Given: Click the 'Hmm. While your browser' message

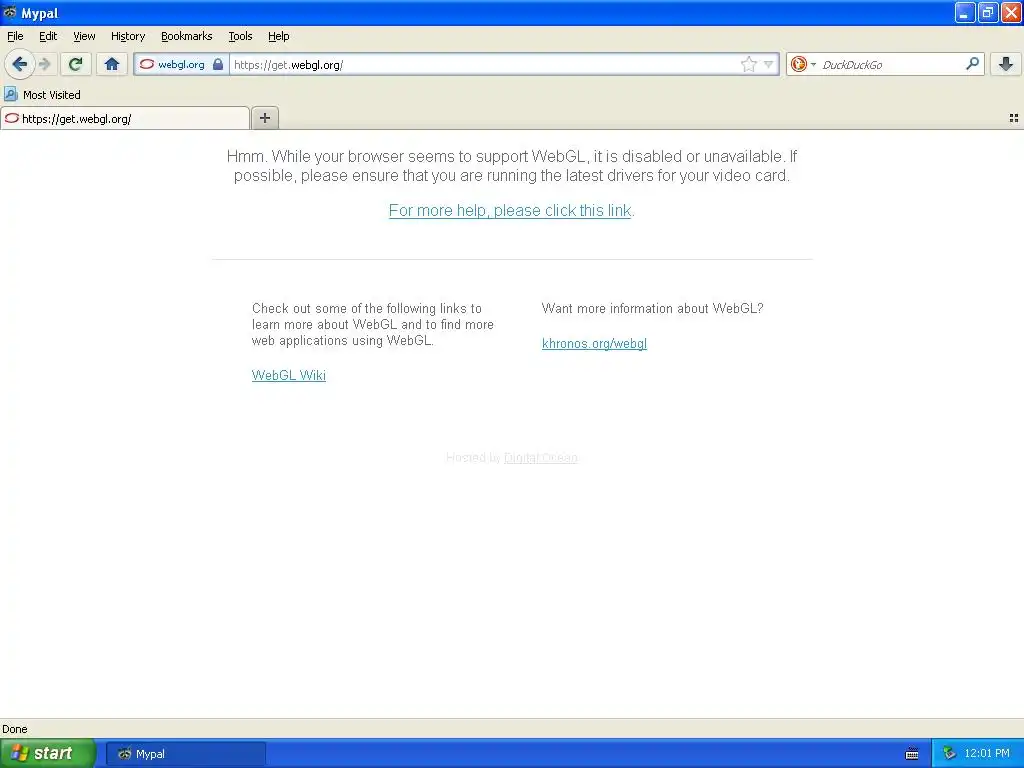Looking at the screenshot, I should click(x=511, y=166).
